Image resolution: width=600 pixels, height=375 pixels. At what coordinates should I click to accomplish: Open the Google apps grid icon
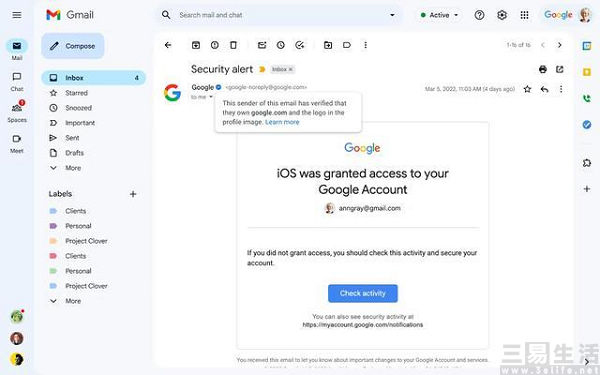click(524, 15)
